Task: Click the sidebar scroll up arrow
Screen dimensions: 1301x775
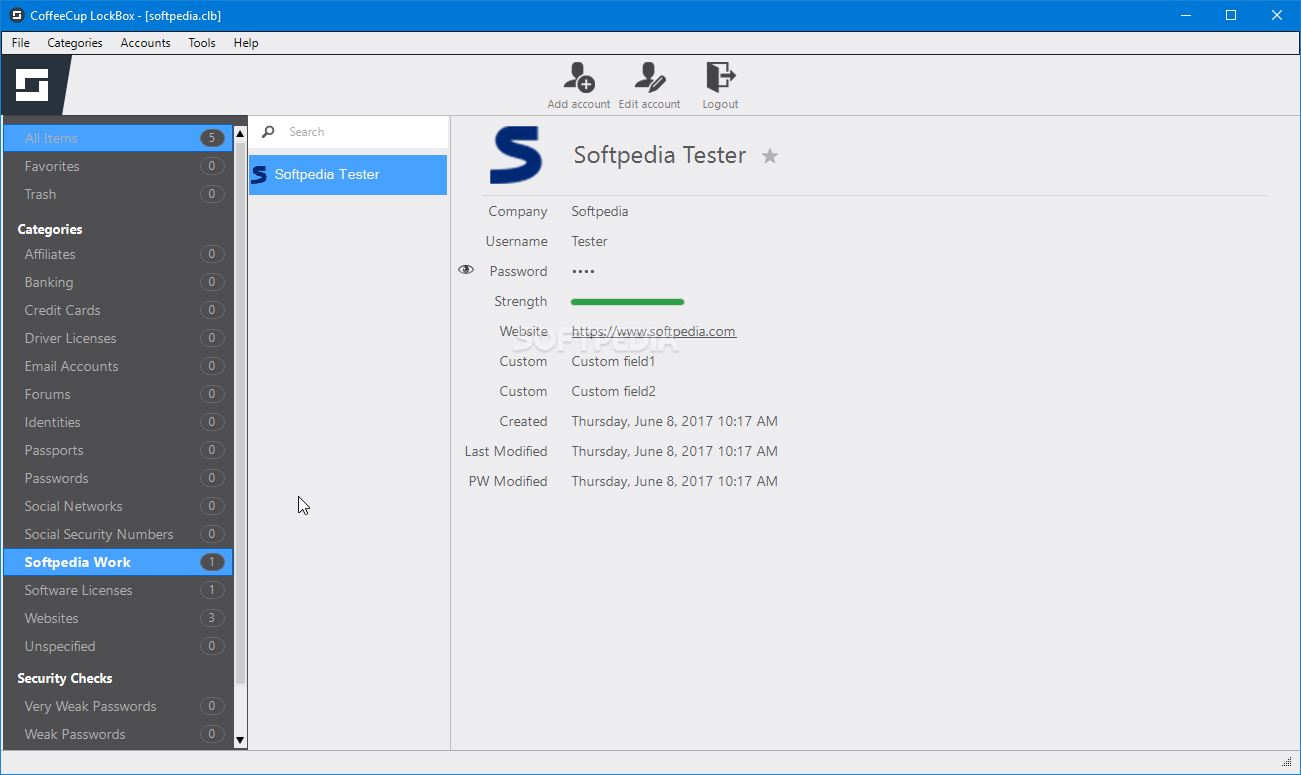Action: (240, 133)
